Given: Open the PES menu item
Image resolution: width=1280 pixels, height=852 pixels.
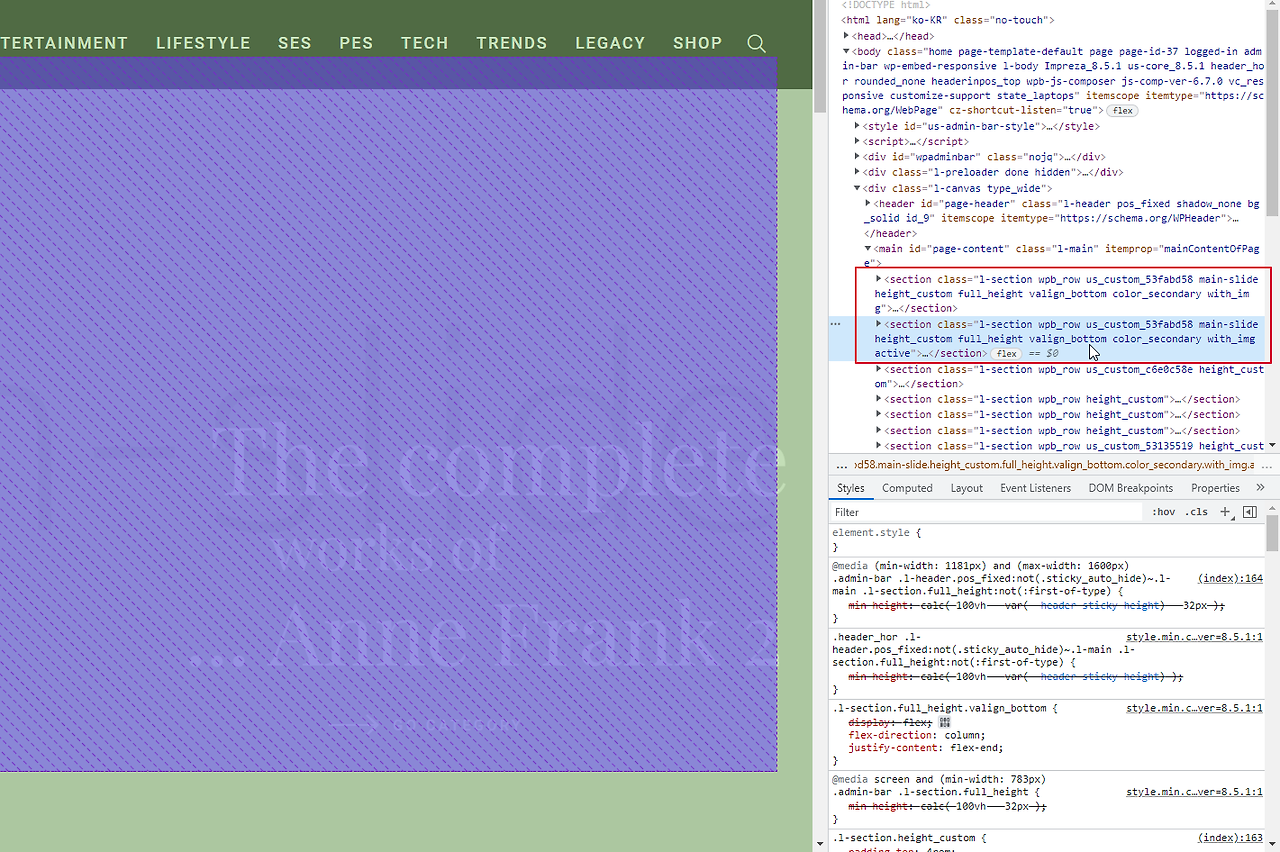Looking at the screenshot, I should pyautogui.click(x=356, y=43).
